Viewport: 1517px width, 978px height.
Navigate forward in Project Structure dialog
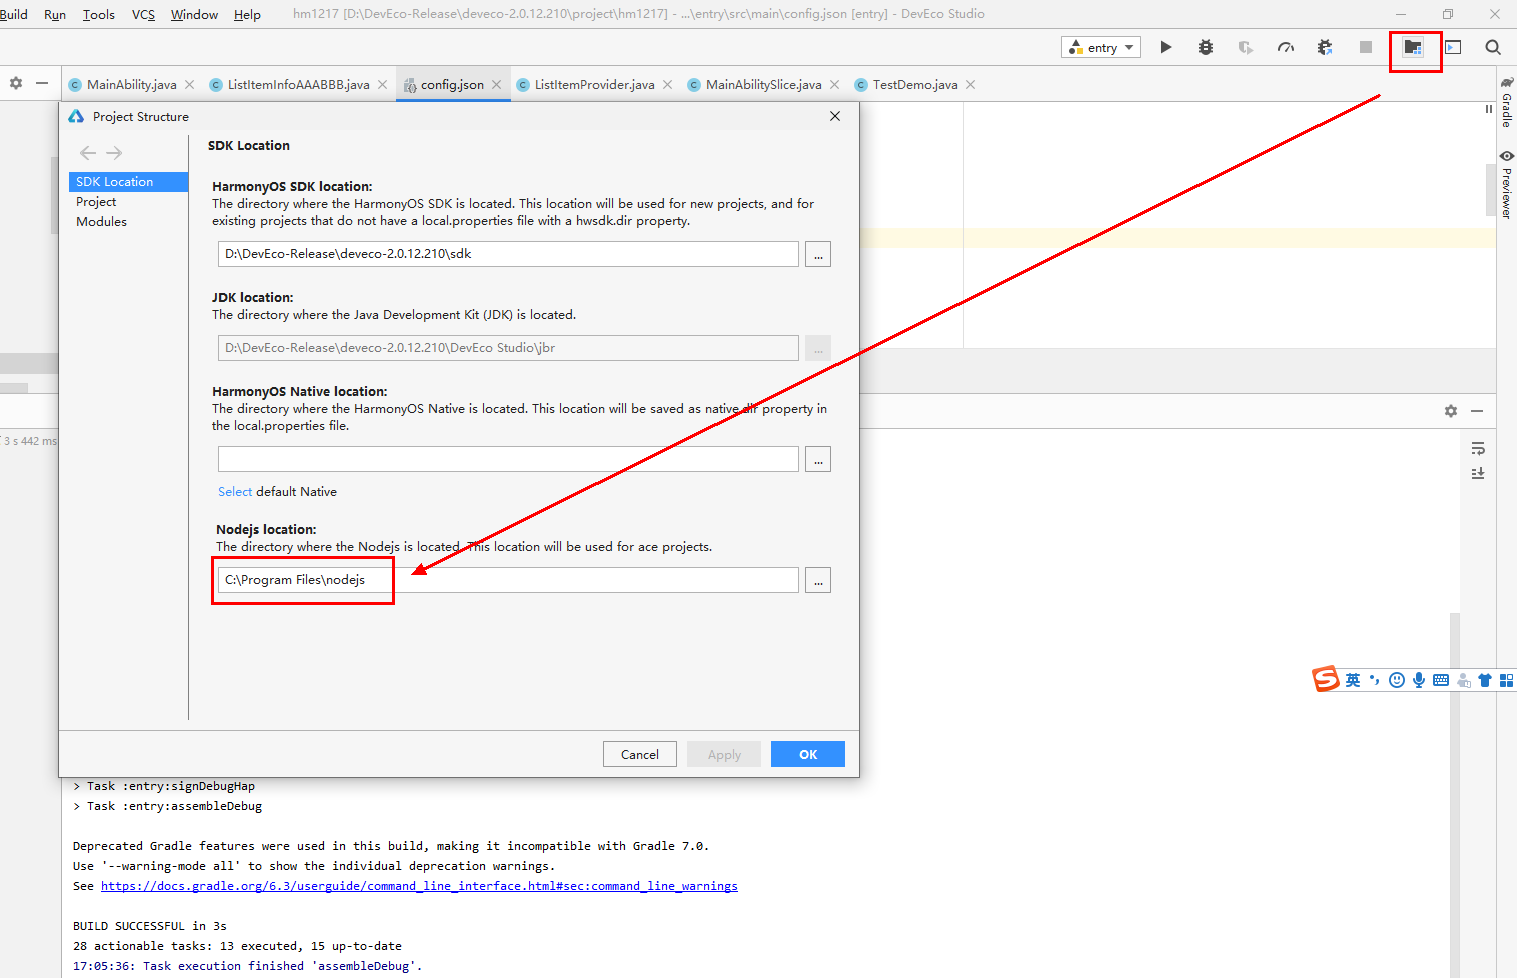point(114,153)
